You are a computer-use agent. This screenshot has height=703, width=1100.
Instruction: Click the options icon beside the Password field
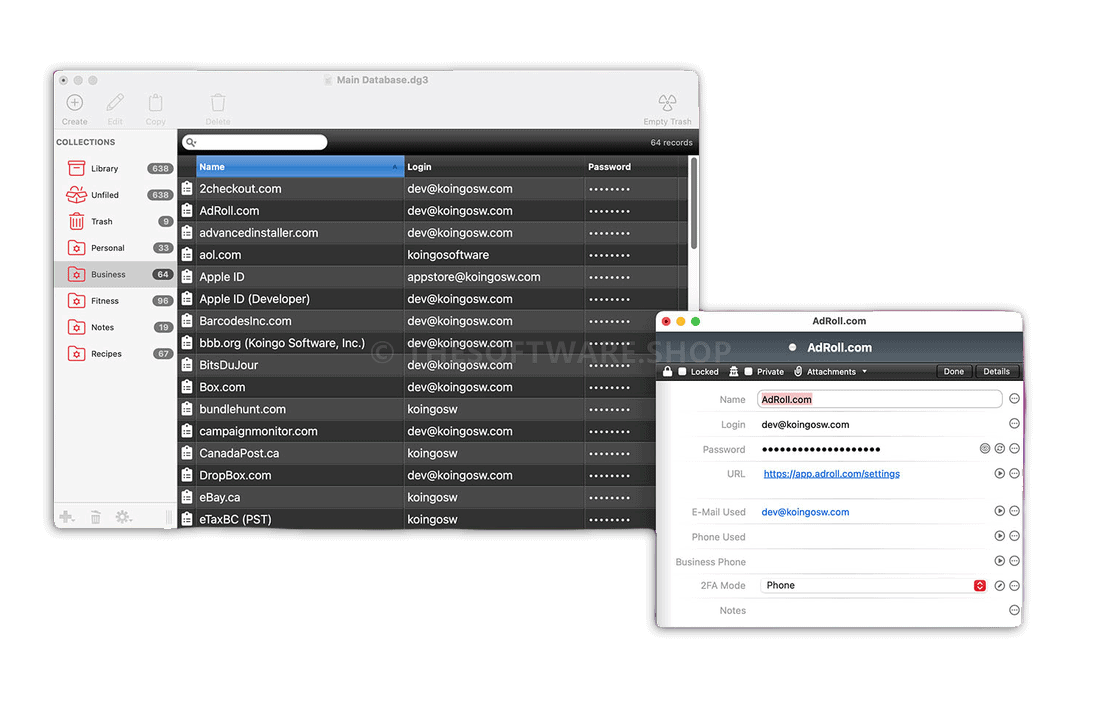tap(1014, 448)
